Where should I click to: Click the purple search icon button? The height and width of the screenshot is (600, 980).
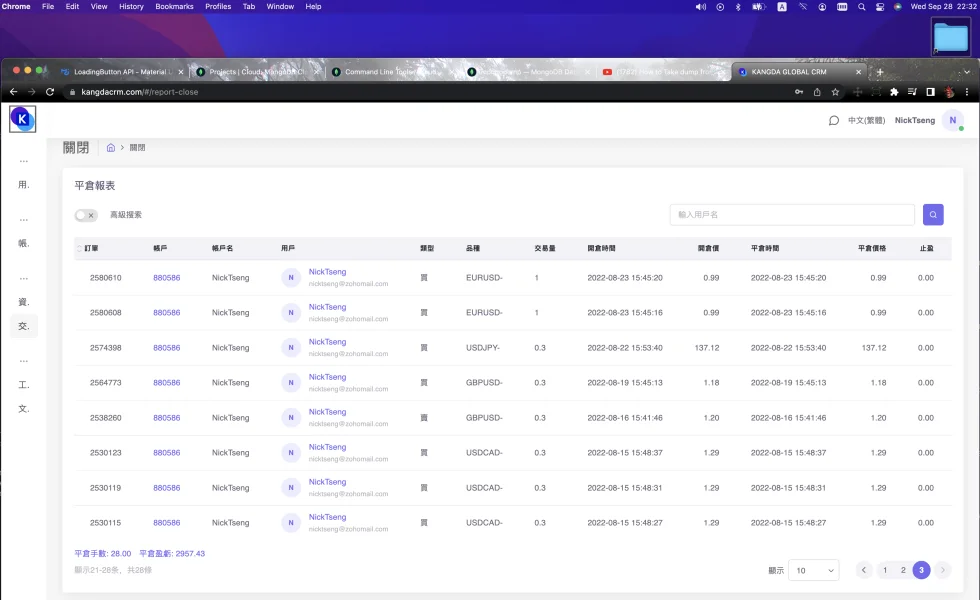(932, 215)
